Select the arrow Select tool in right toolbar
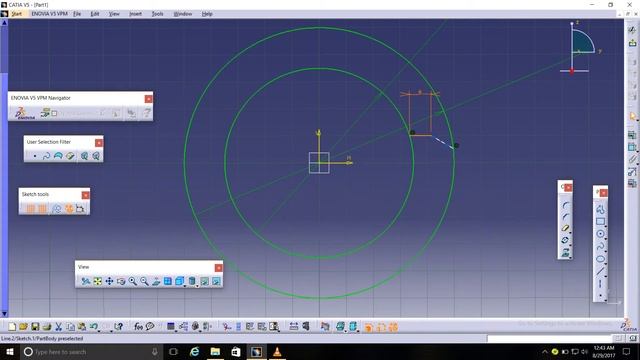 click(x=632, y=116)
